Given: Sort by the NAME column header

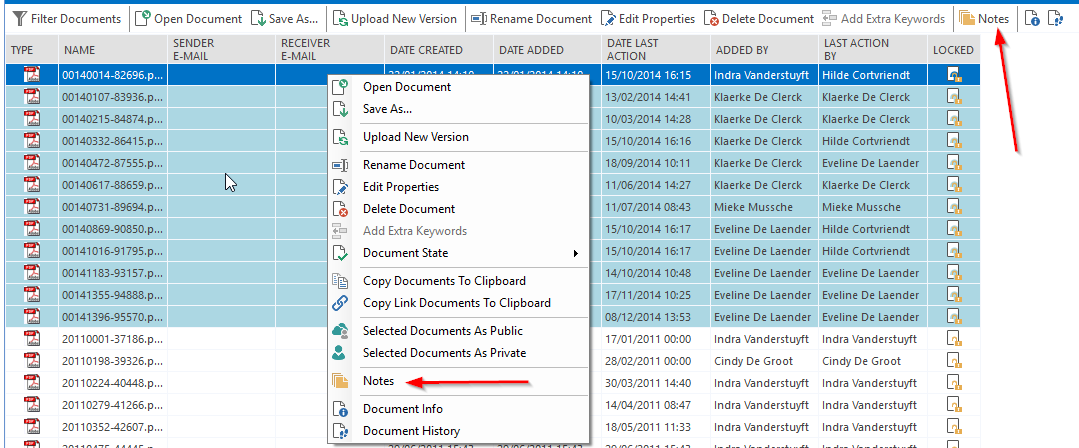Looking at the screenshot, I should click(113, 50).
